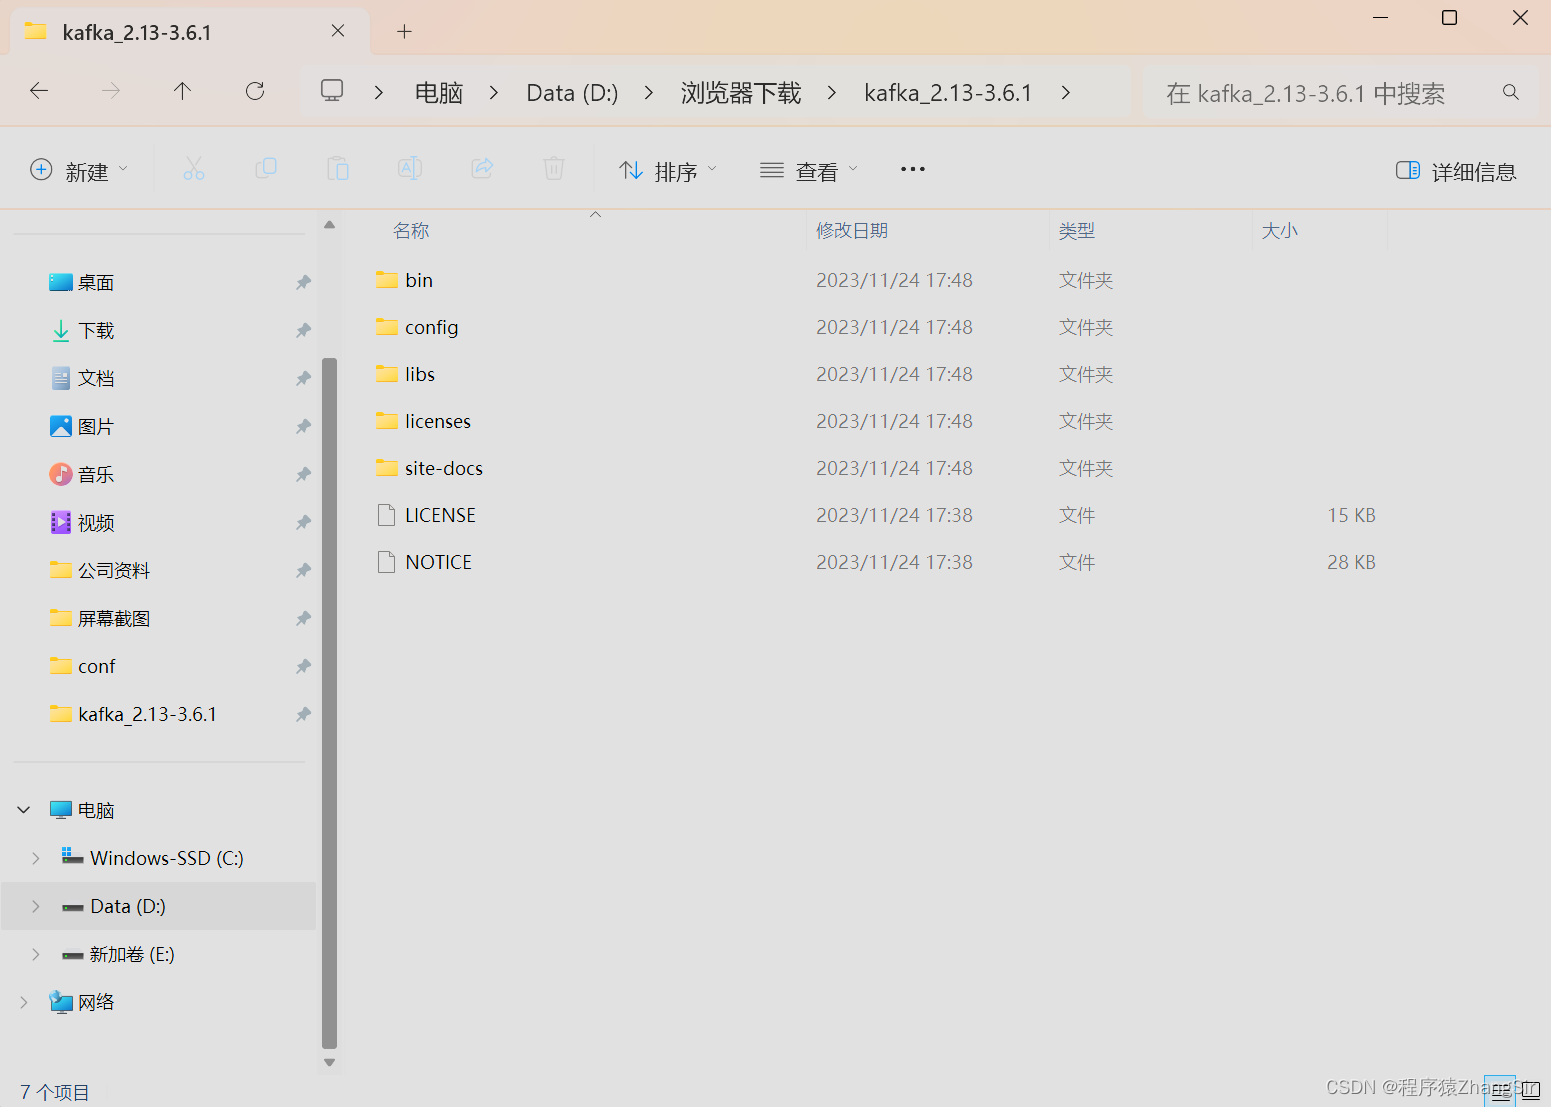Click the sidebar vertical scrollbar thumb

tap(330, 703)
